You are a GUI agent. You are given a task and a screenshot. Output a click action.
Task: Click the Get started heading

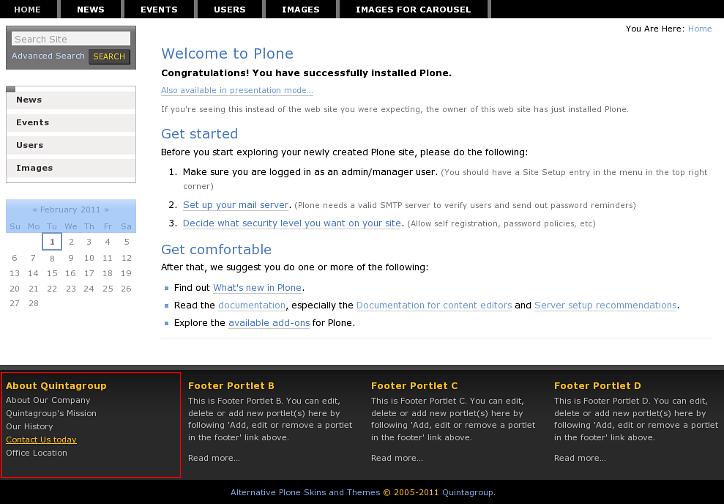tap(199, 133)
